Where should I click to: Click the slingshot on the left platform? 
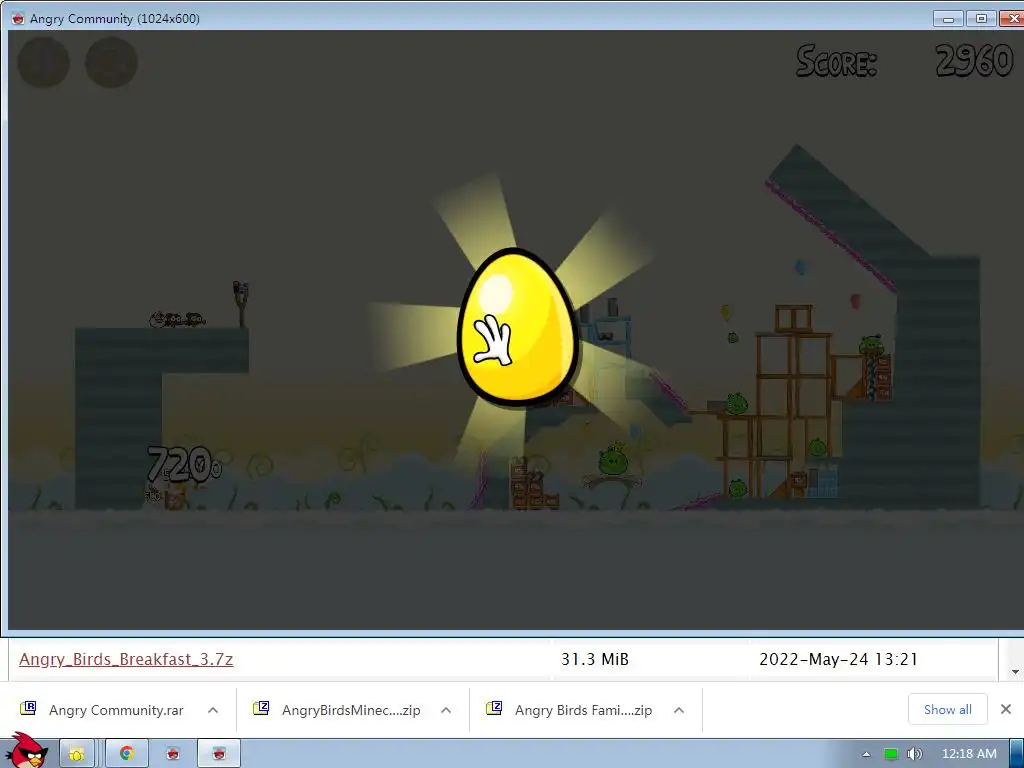click(241, 304)
